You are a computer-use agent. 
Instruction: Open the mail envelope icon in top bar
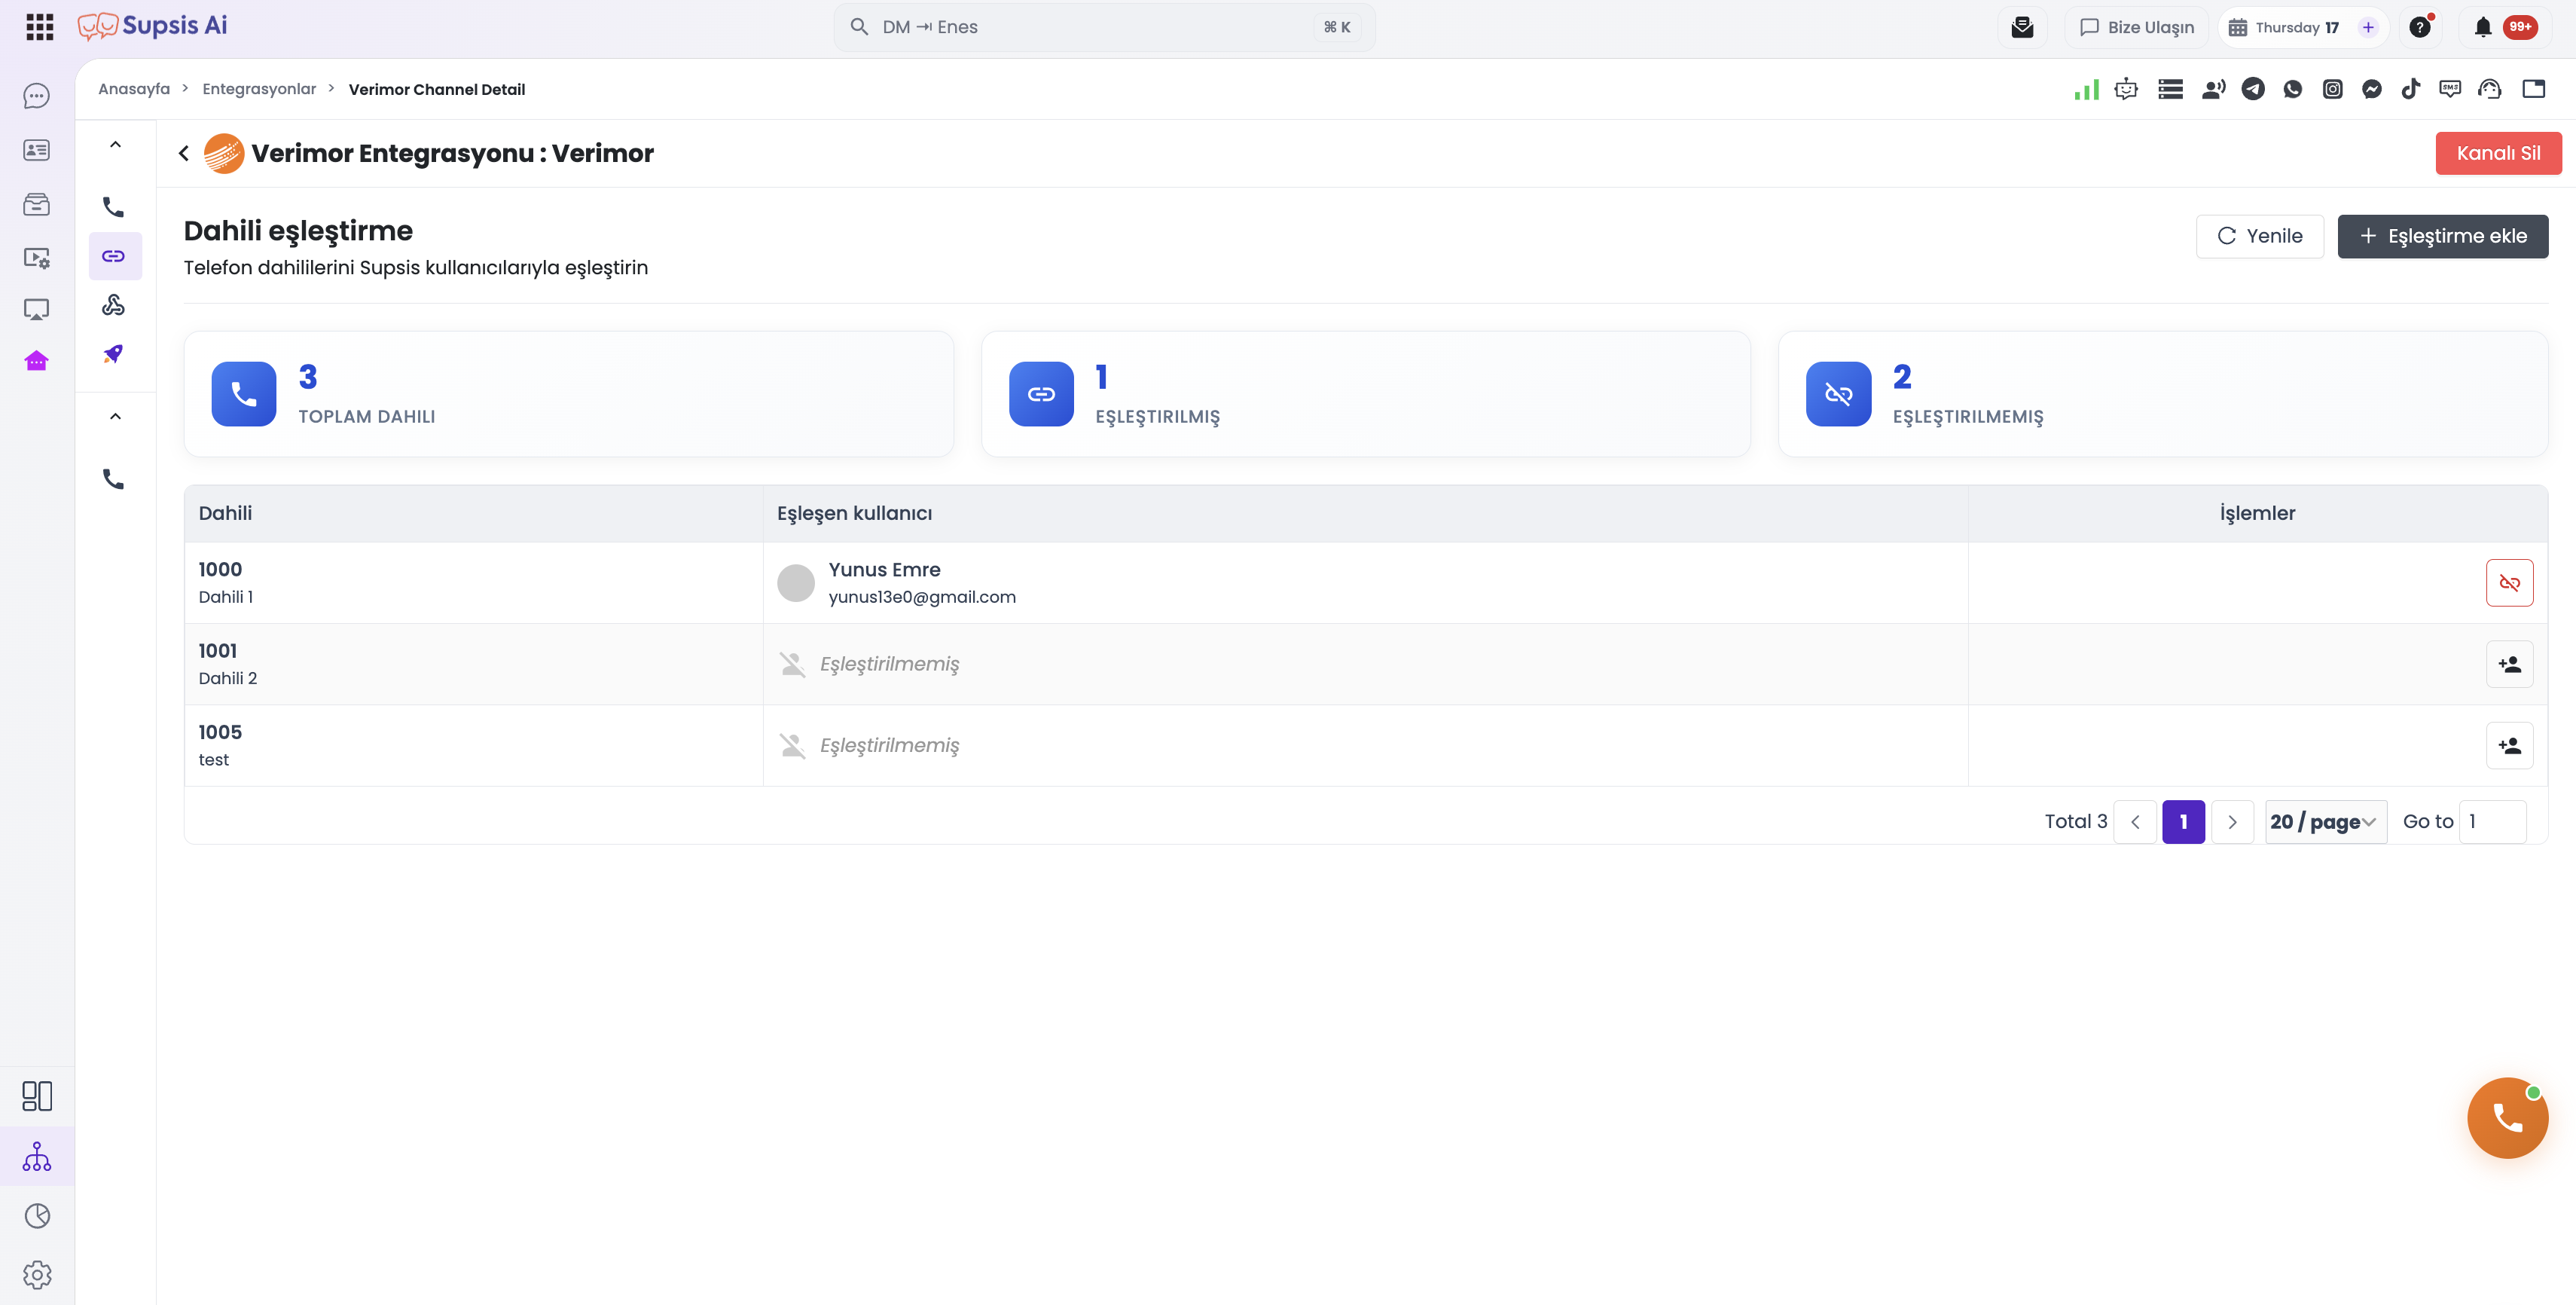[2022, 27]
